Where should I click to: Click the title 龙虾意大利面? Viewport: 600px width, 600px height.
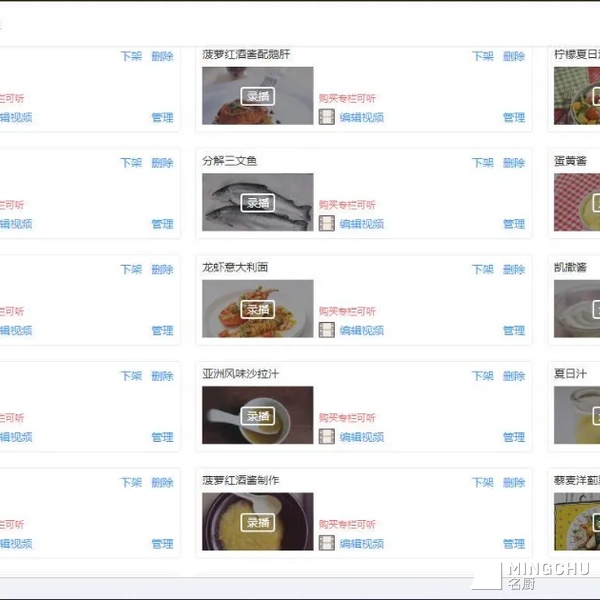pos(235,267)
